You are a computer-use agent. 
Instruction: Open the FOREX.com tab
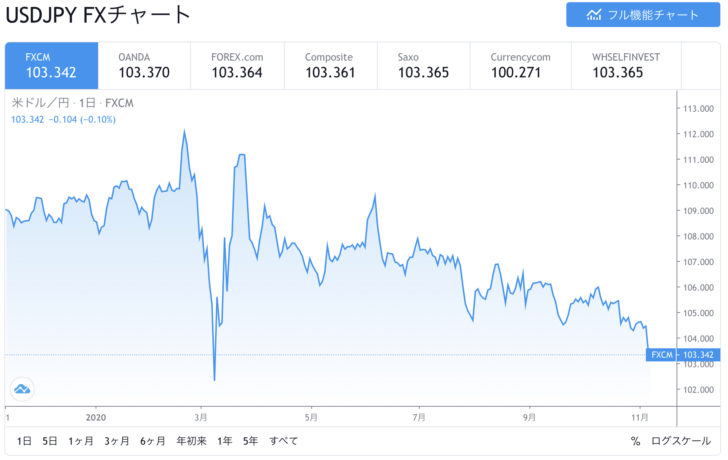[238, 65]
